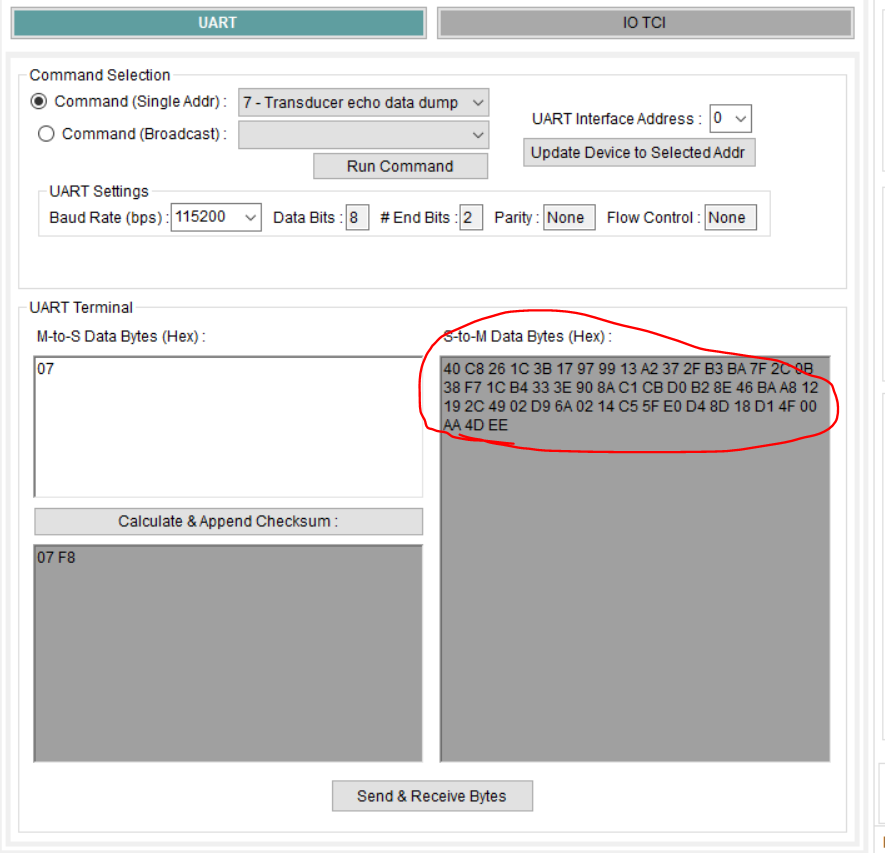Screen dimensions: 885x853
Task: Open the Transducer echo data dump dropdown
Action: point(363,103)
